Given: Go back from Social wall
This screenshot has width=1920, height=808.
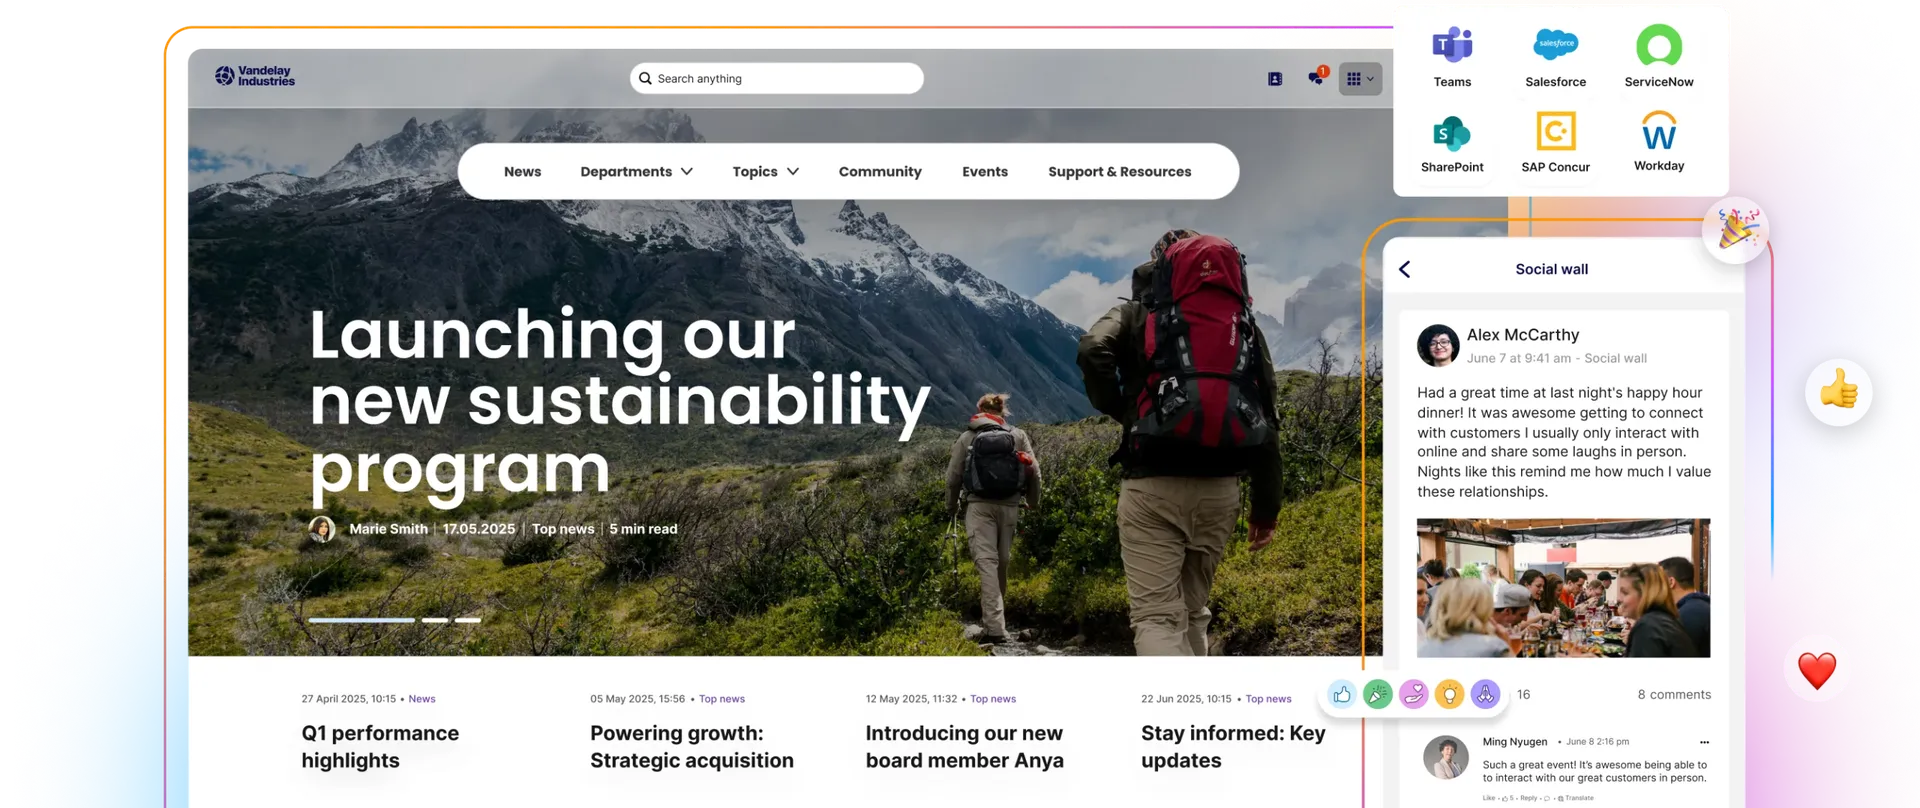Looking at the screenshot, I should [x=1405, y=269].
